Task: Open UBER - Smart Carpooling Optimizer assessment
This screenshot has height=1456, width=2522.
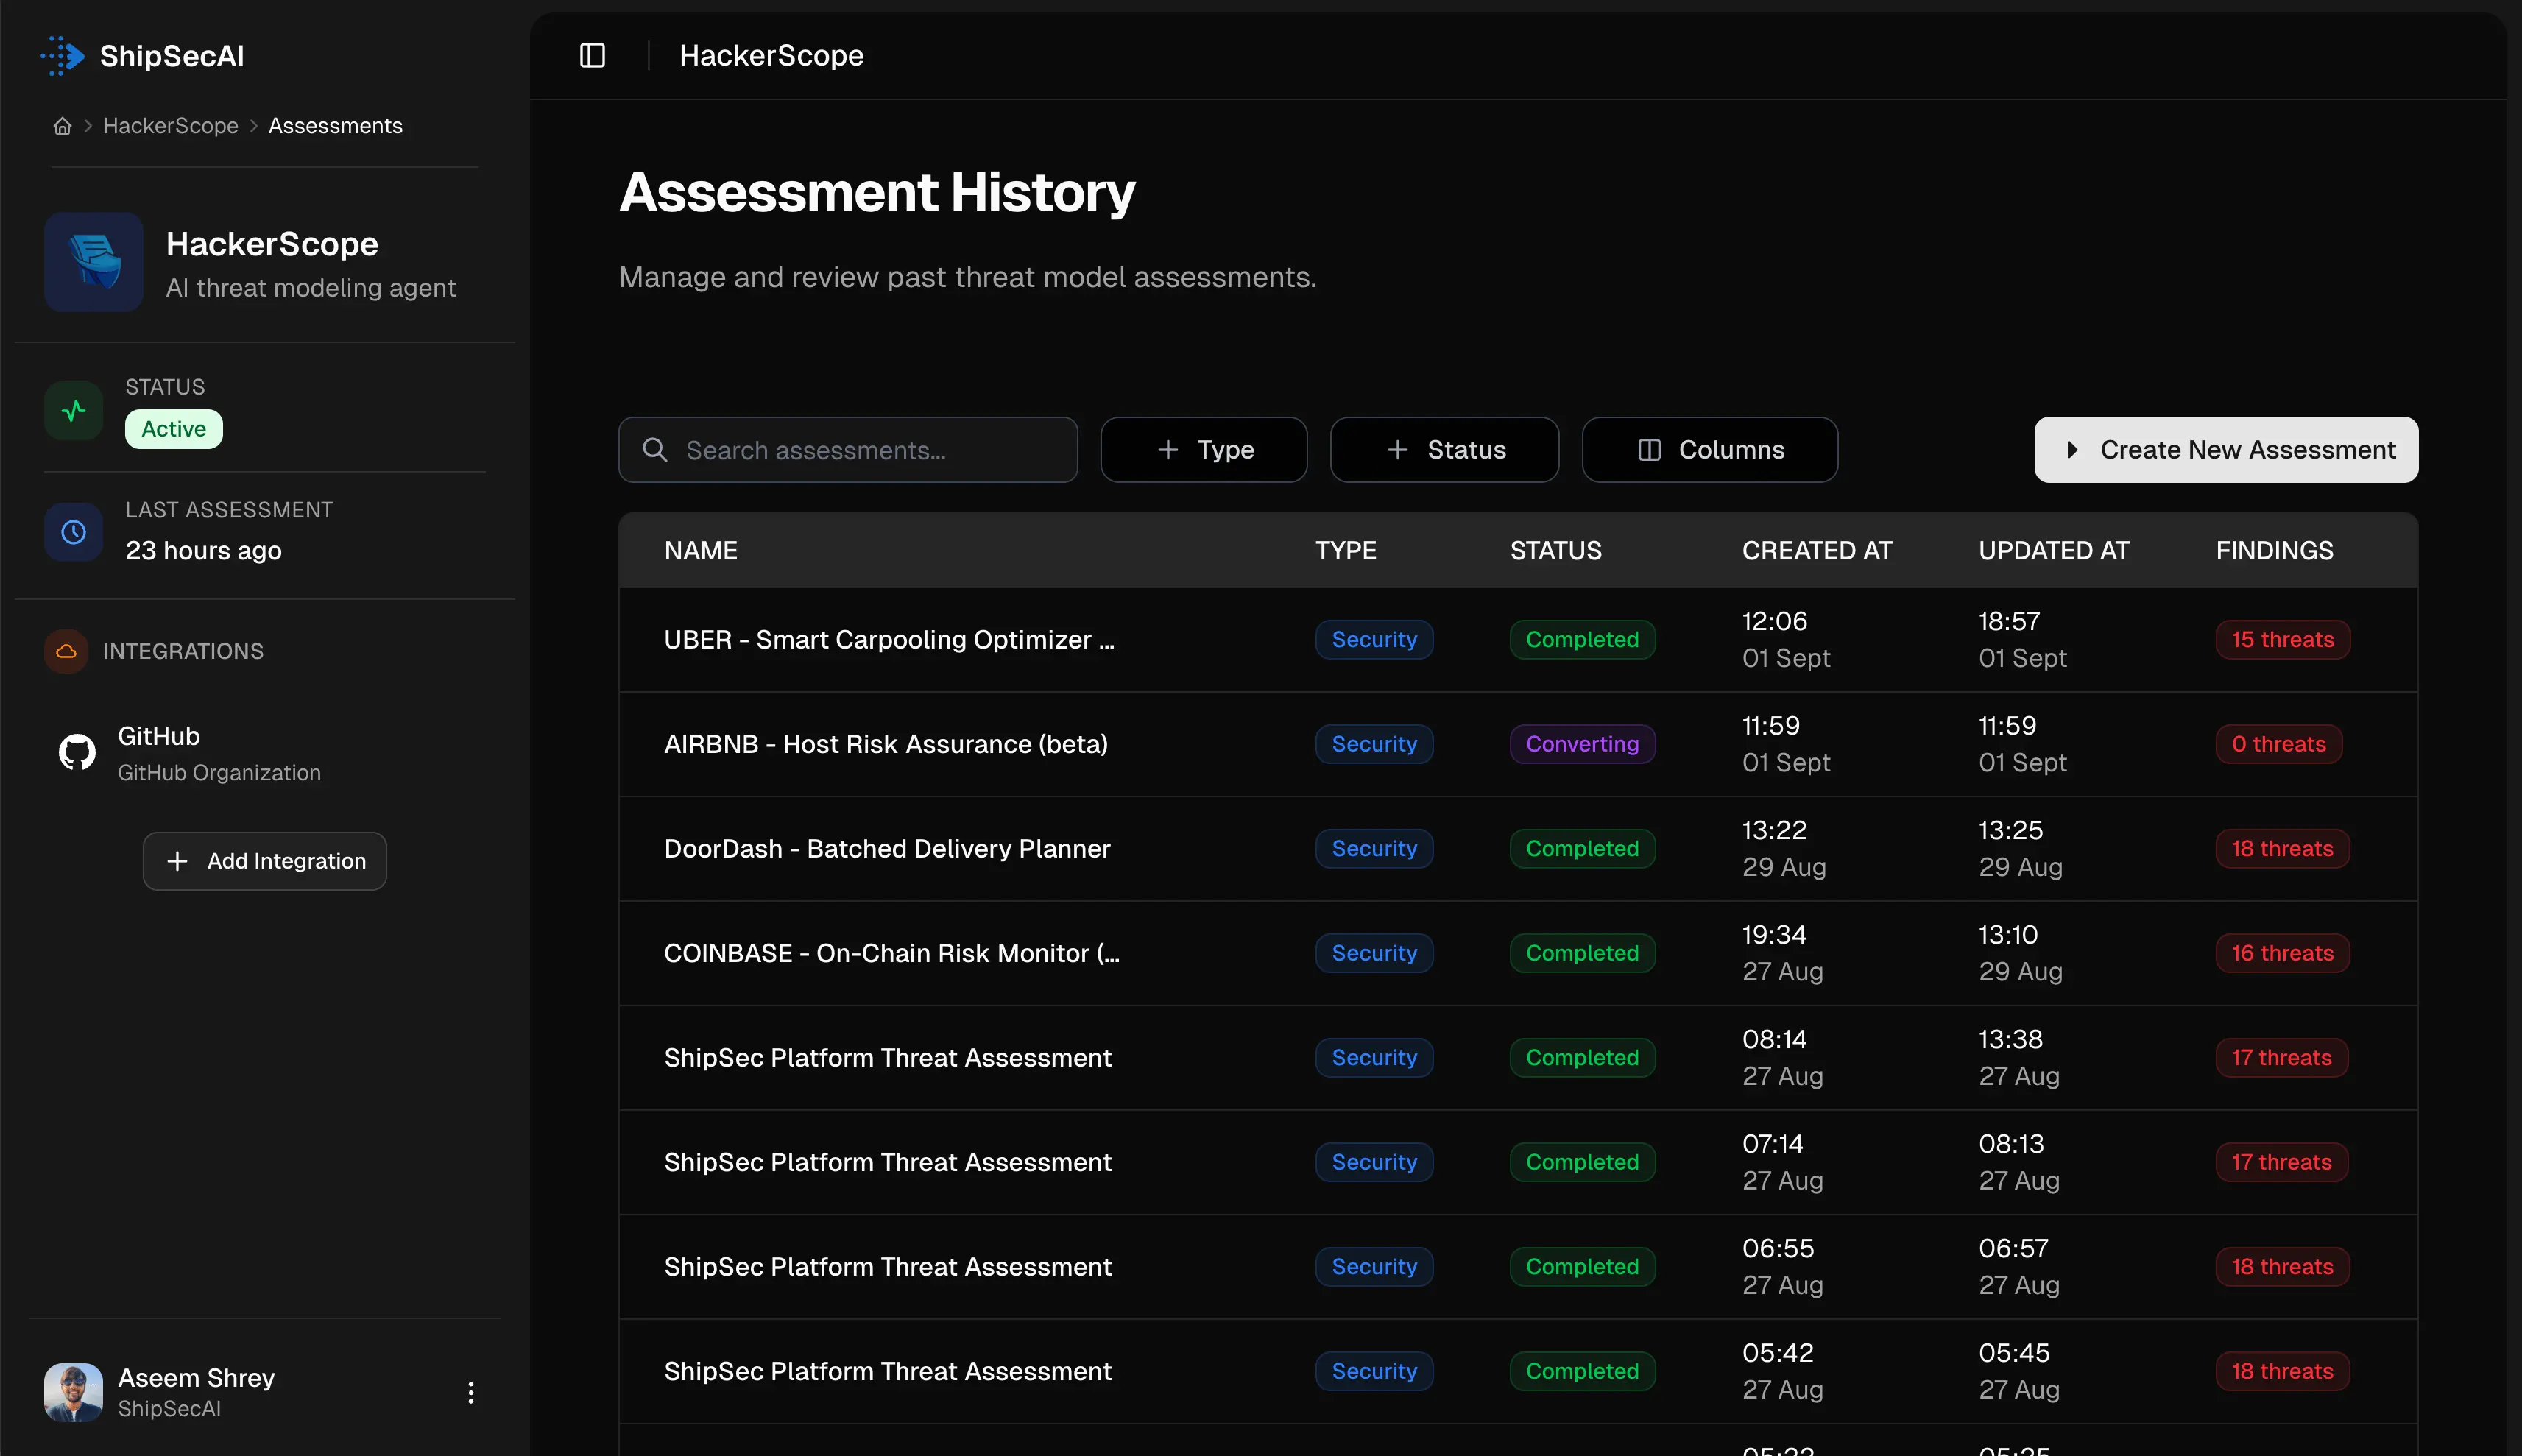Action: click(x=889, y=639)
